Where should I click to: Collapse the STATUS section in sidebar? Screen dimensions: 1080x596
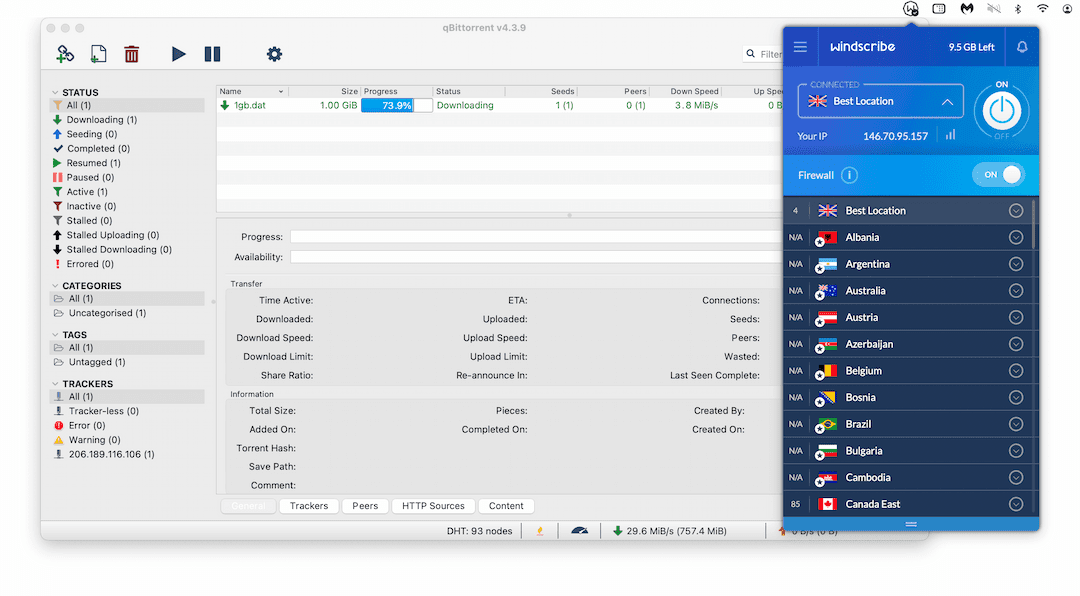coord(56,92)
